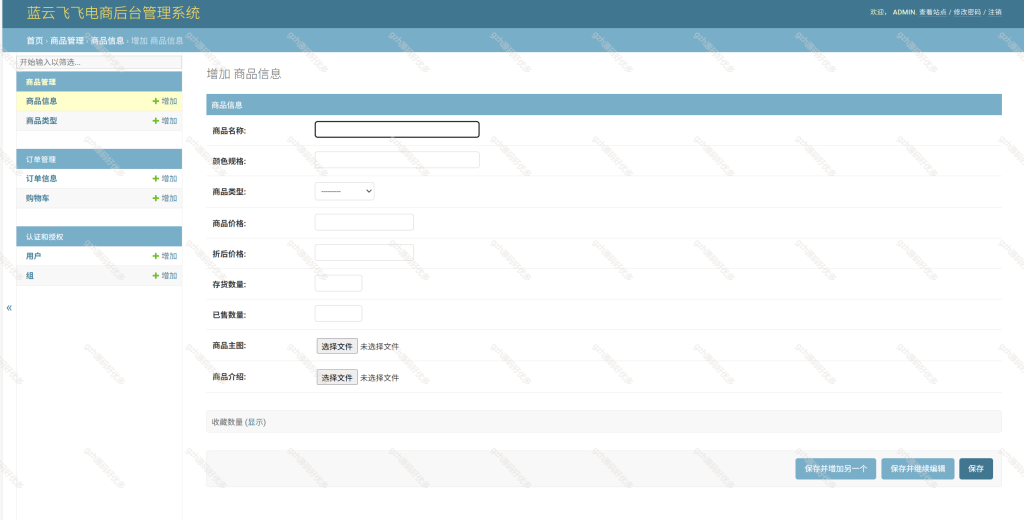
Task: Show the collapsed 收藏数量 section
Action: pyautogui.click(x=257, y=422)
